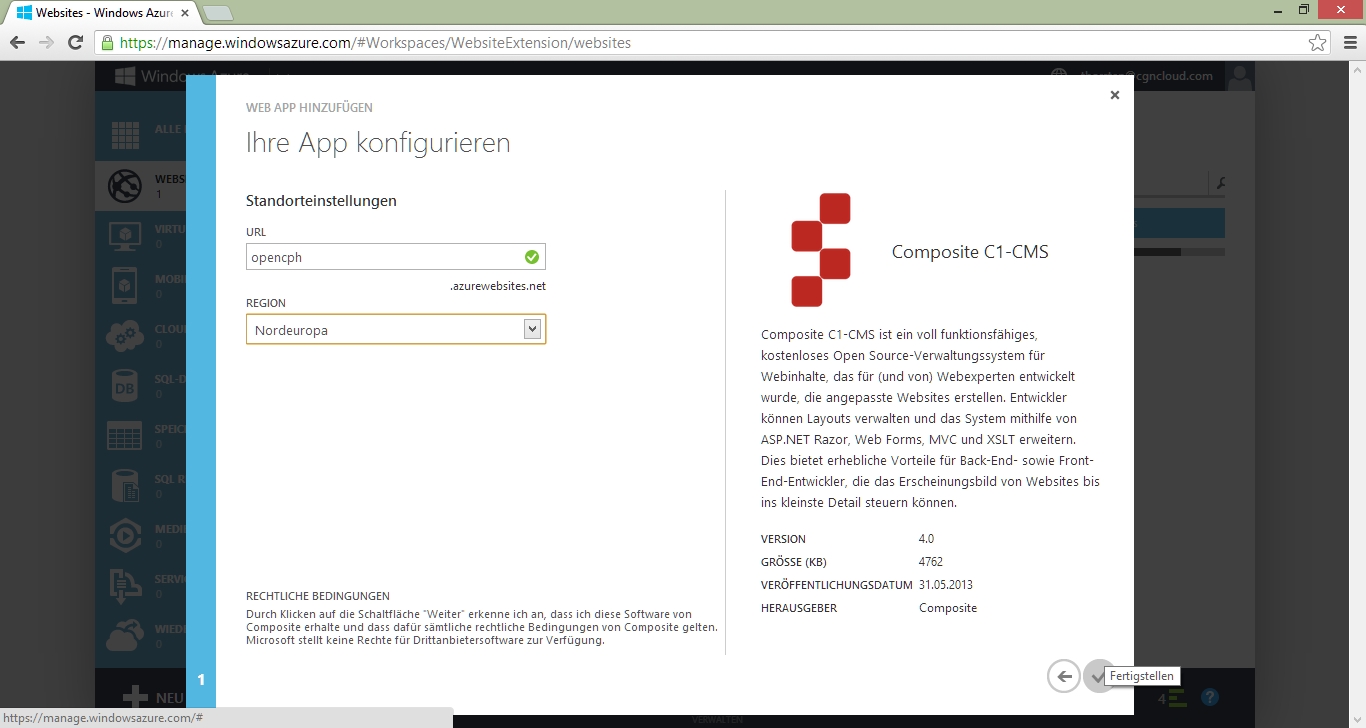Viewport: 1366px width, 728px height.
Task: Select the Websites - Windows Azure browser tab
Action: click(x=100, y=12)
